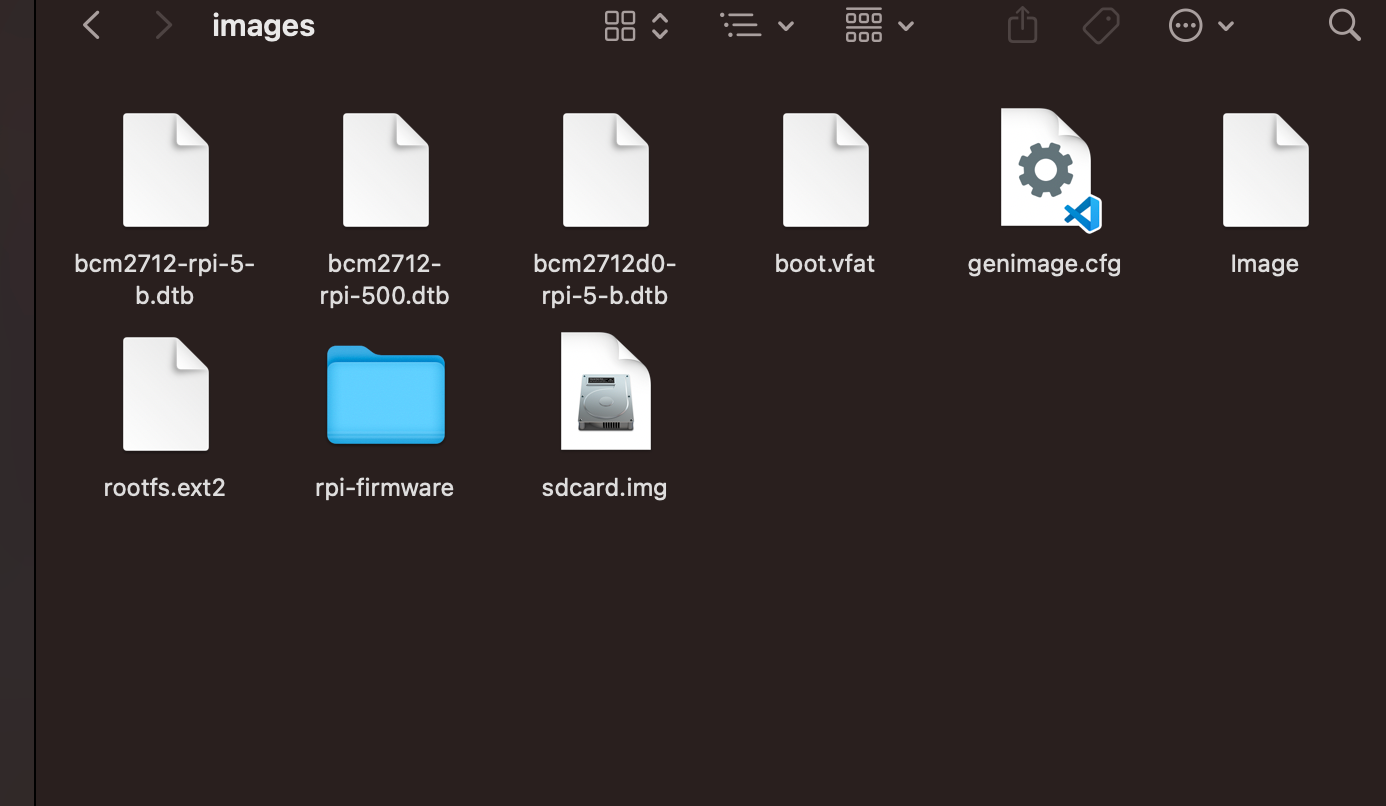Open the Share menu in the toolbar

(x=1022, y=25)
